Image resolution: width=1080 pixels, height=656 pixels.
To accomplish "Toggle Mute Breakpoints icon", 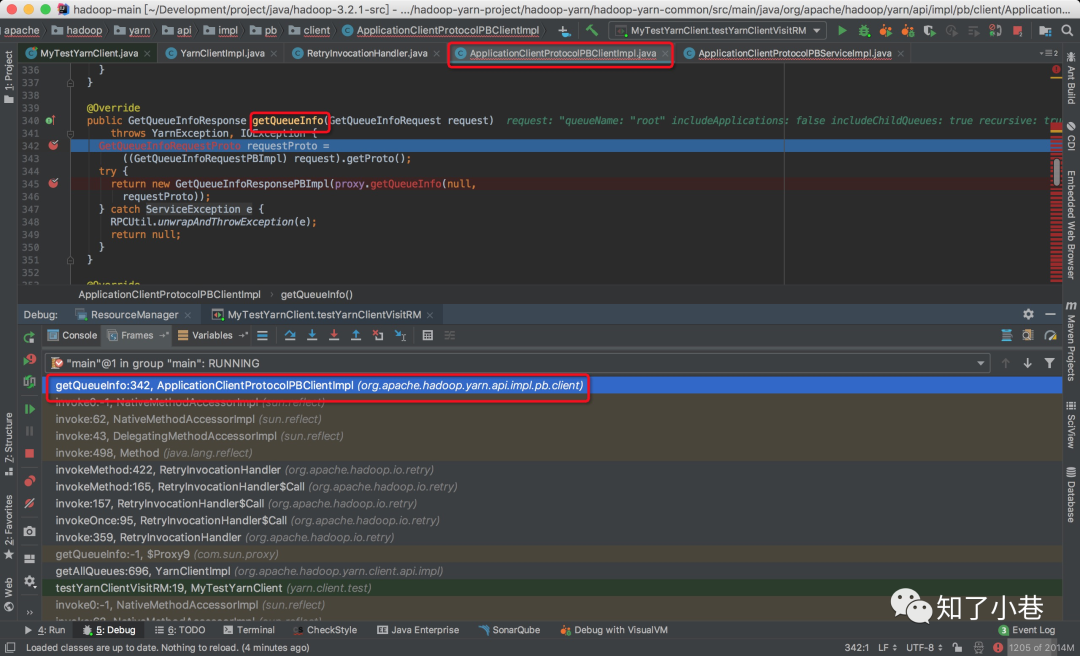I will tap(29, 504).
